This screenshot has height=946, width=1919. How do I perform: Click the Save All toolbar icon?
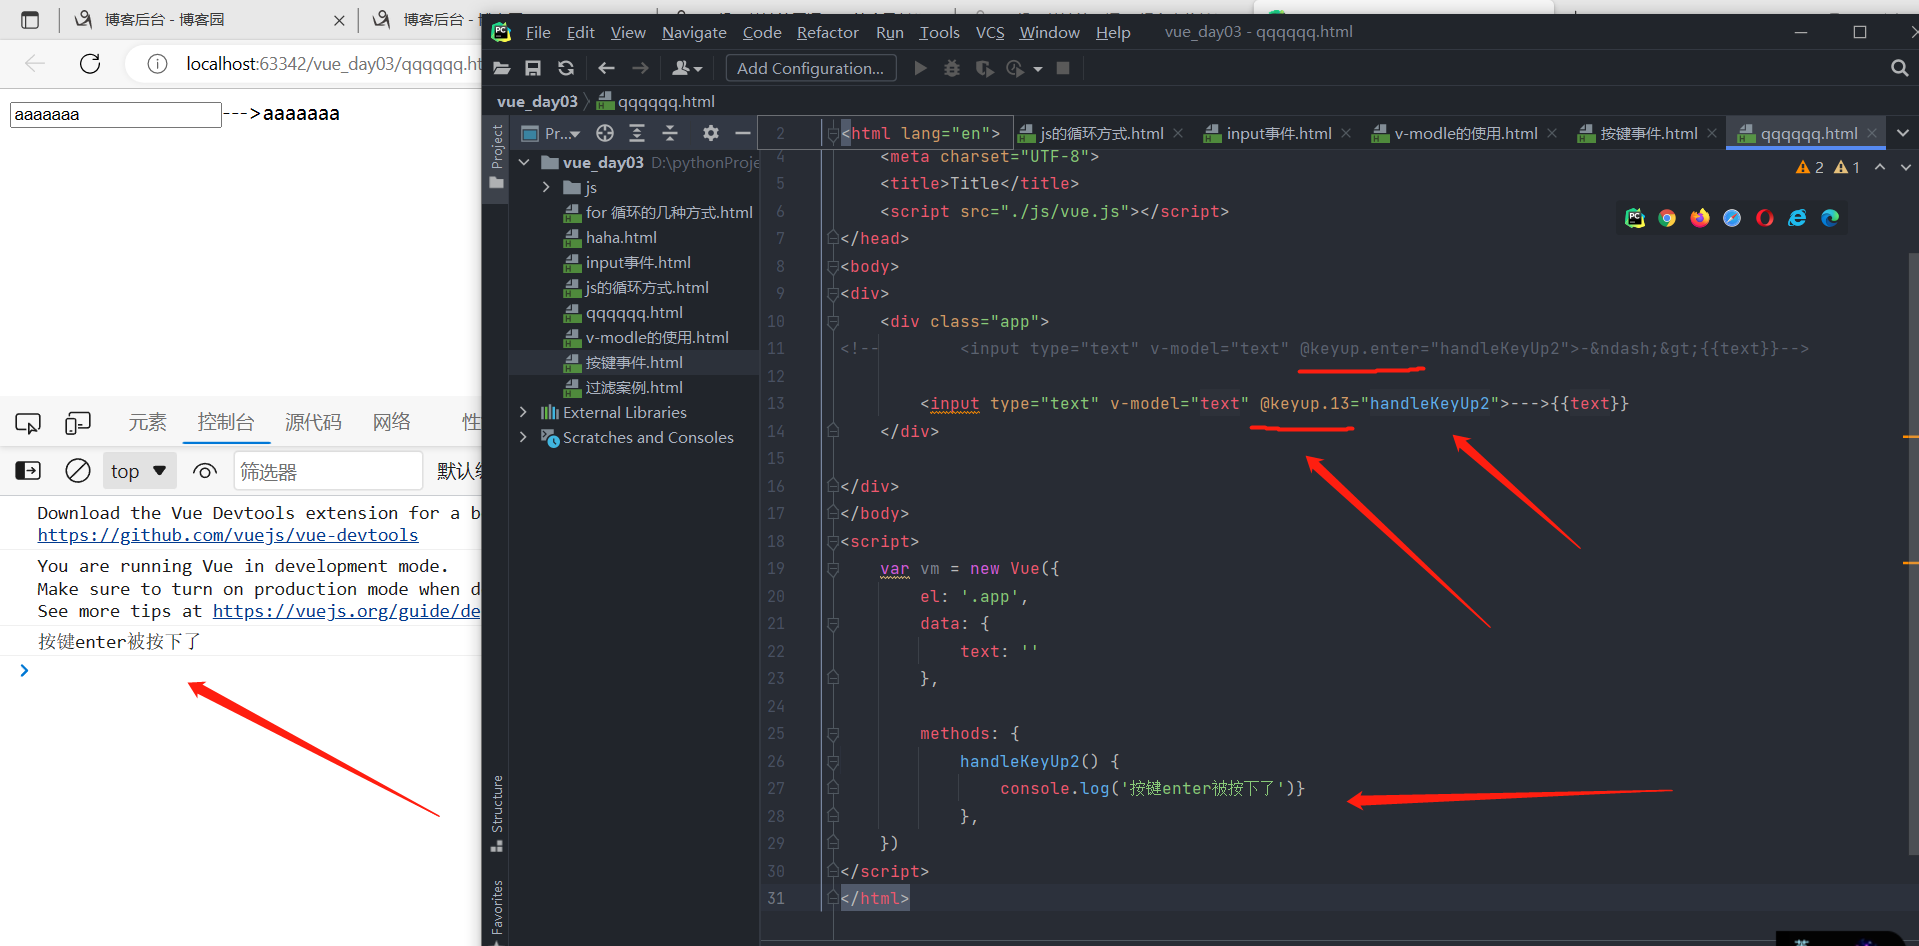(x=533, y=68)
